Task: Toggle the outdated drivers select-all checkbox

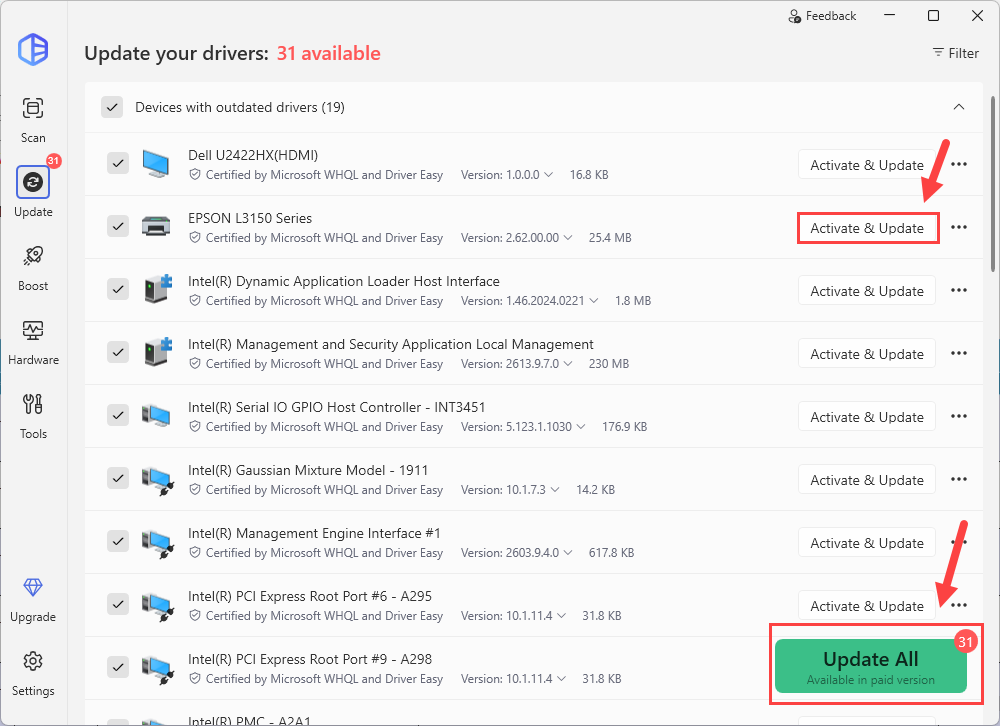Action: [112, 107]
